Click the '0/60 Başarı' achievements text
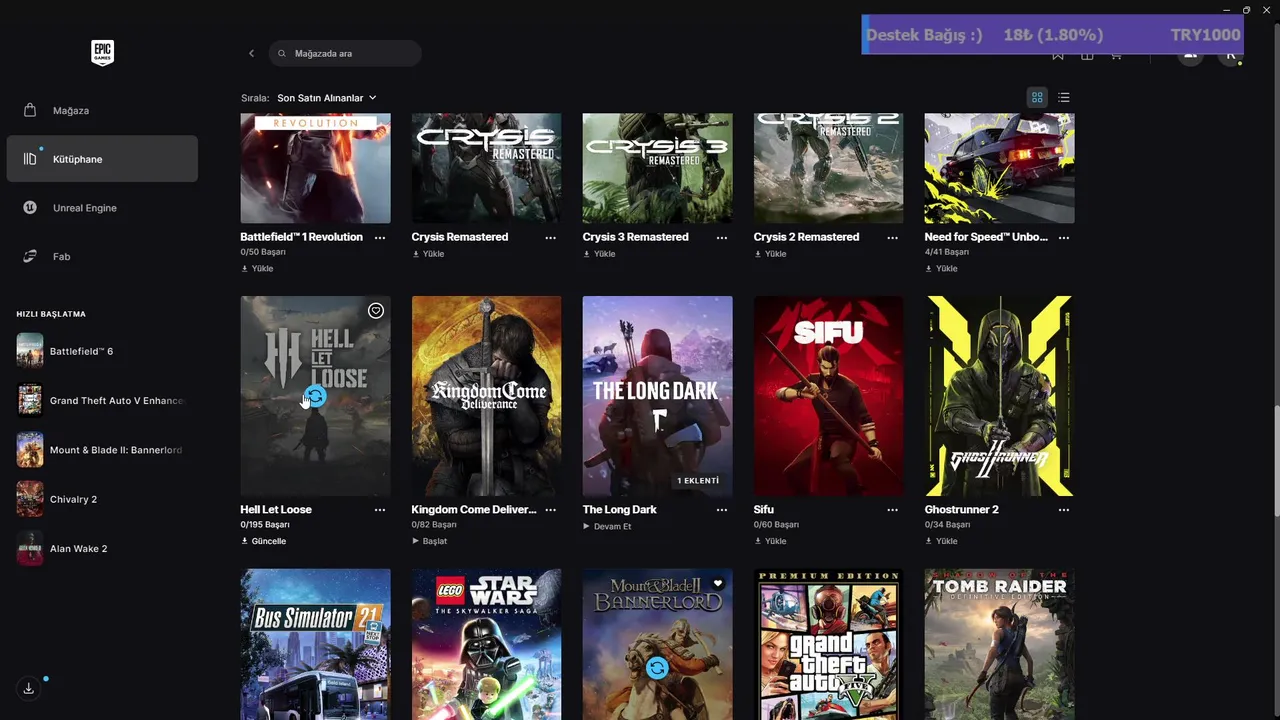This screenshot has height=720, width=1280. tap(776, 525)
